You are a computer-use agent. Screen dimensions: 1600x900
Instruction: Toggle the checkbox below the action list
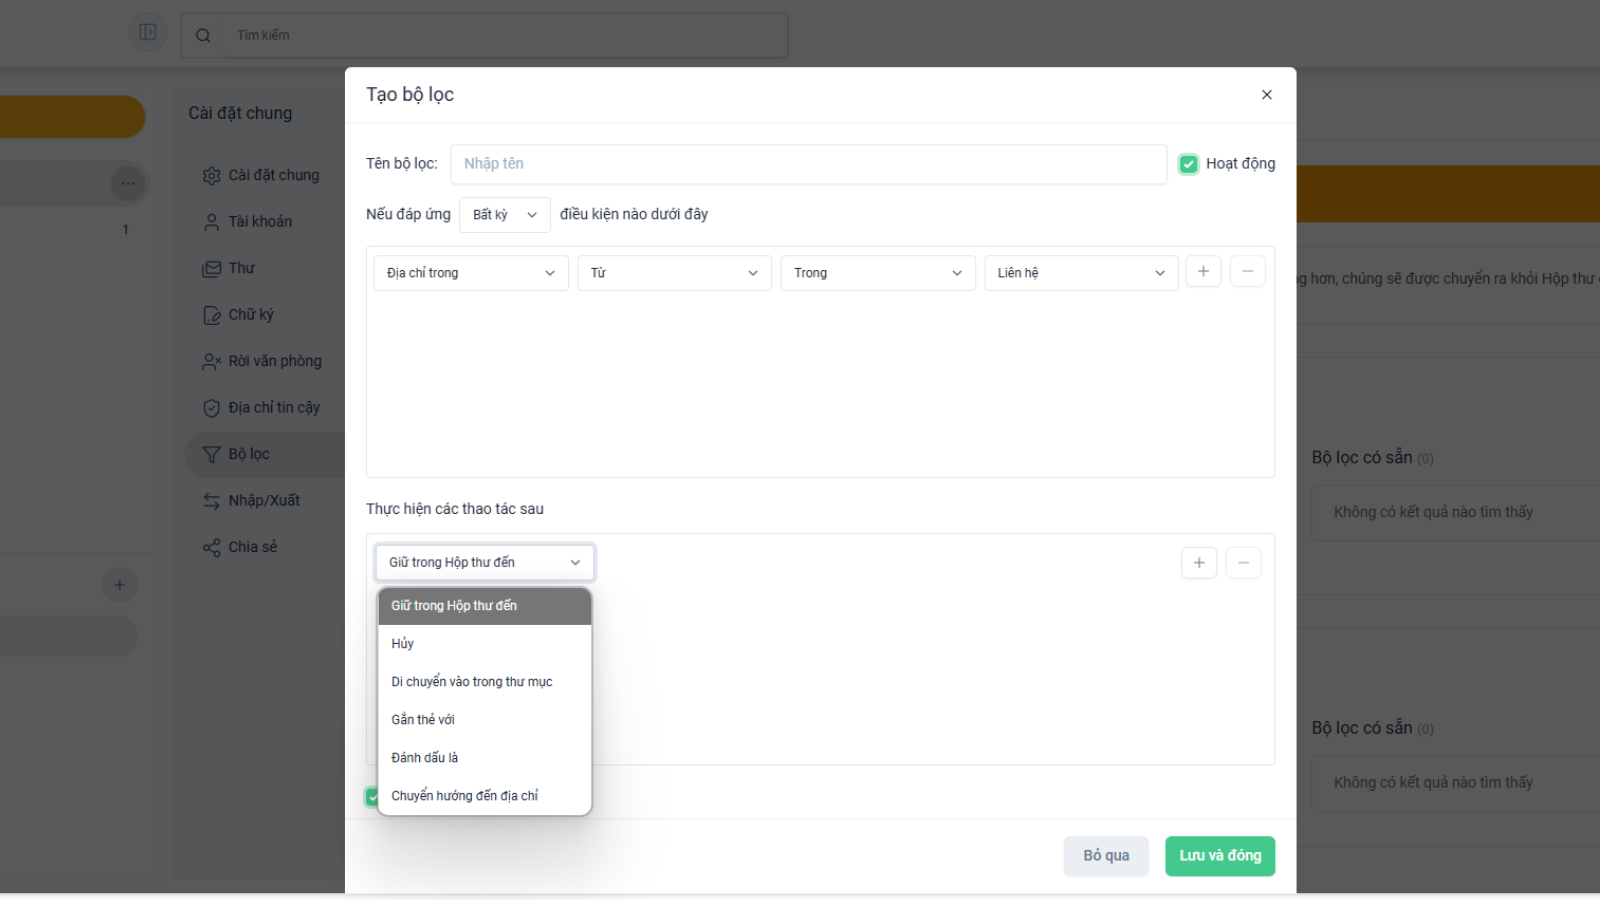coord(372,797)
